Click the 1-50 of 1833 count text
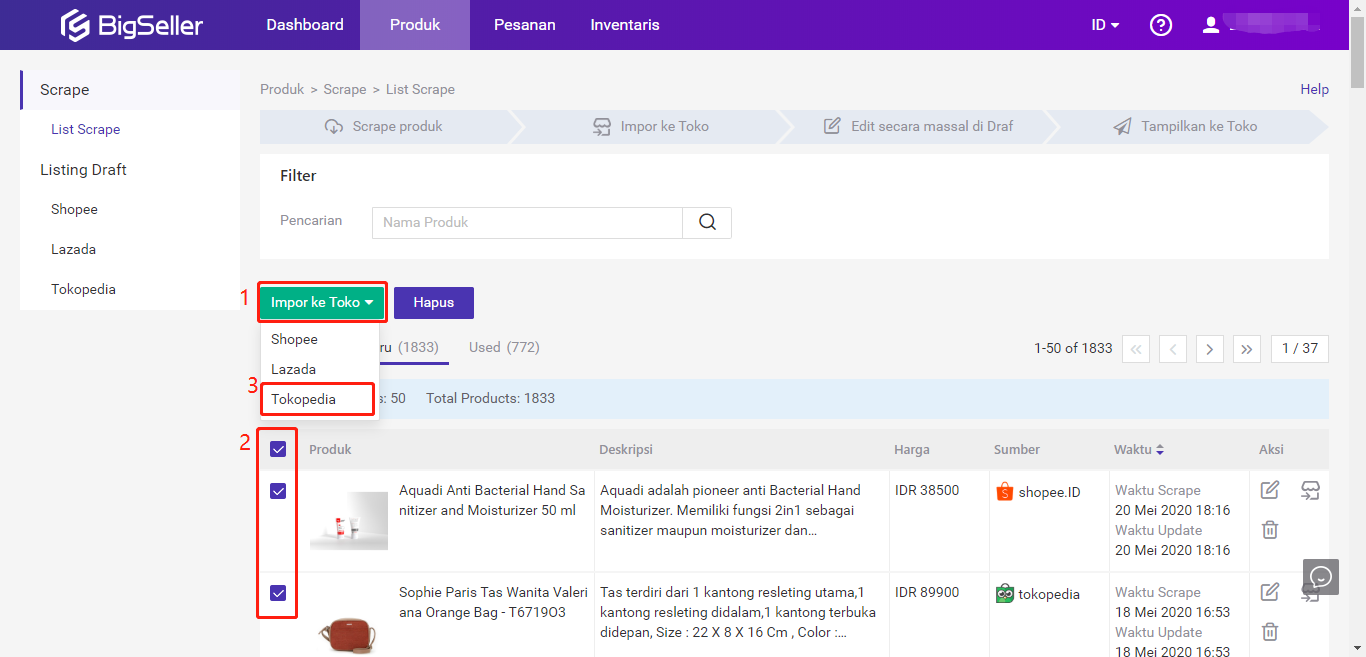The height and width of the screenshot is (657, 1366). (1073, 348)
